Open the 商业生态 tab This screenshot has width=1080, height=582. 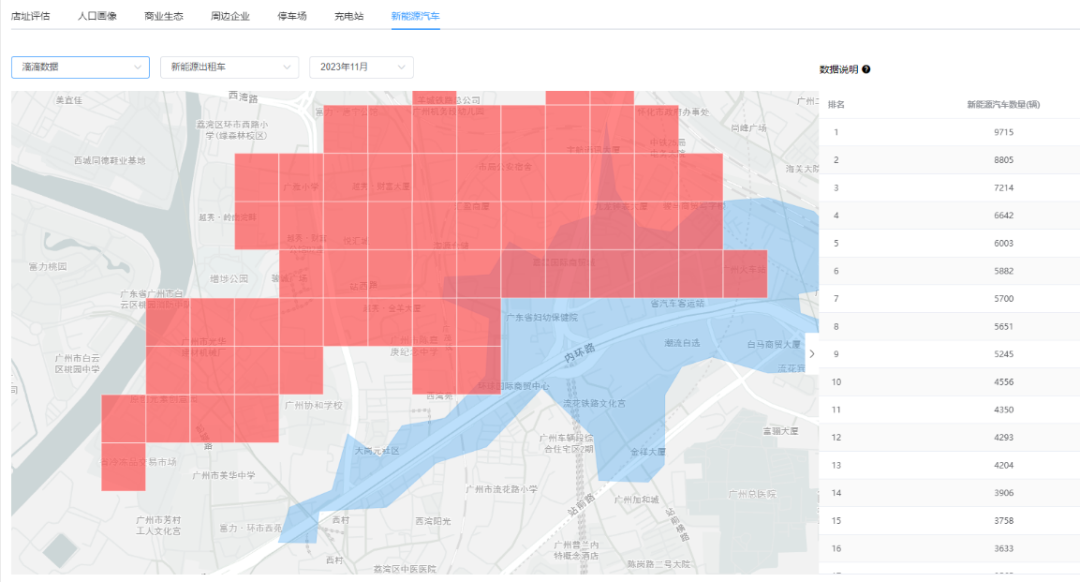pyautogui.click(x=164, y=16)
